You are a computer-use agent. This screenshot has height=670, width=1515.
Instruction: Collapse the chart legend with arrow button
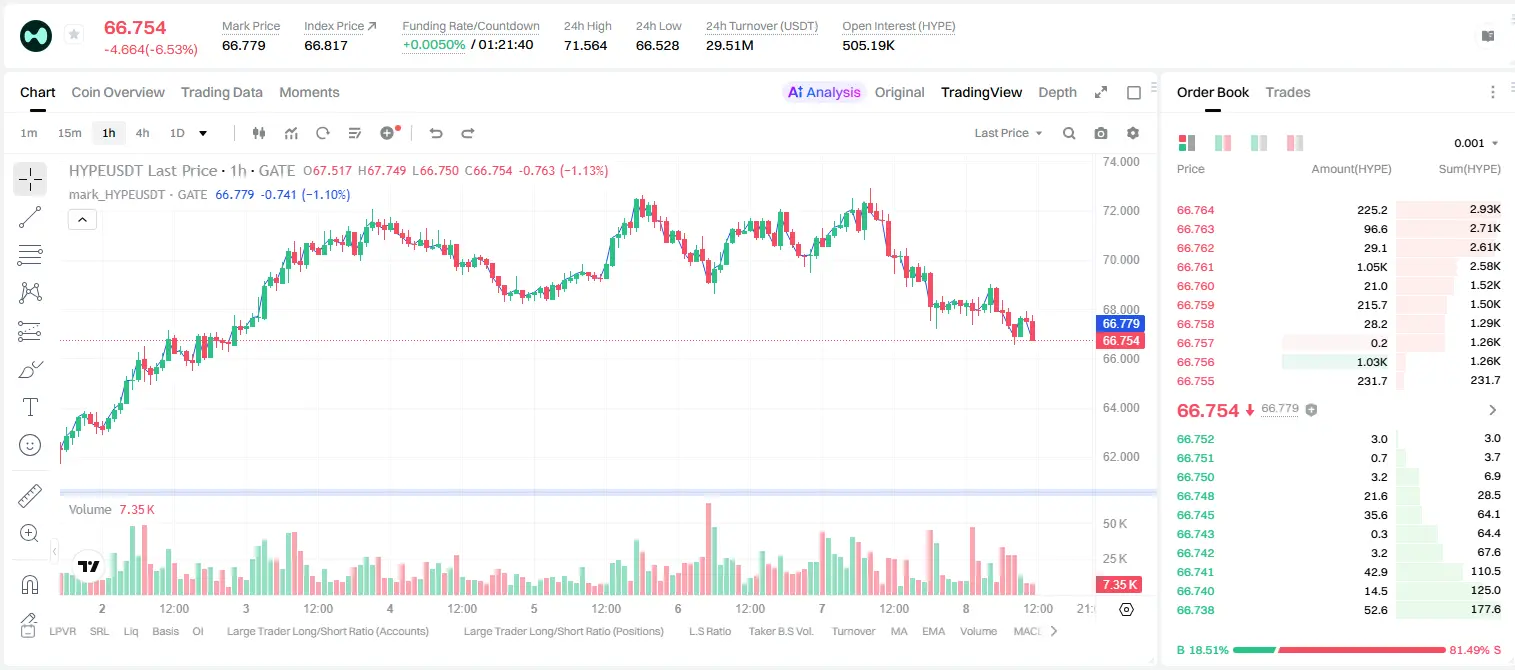(82, 220)
